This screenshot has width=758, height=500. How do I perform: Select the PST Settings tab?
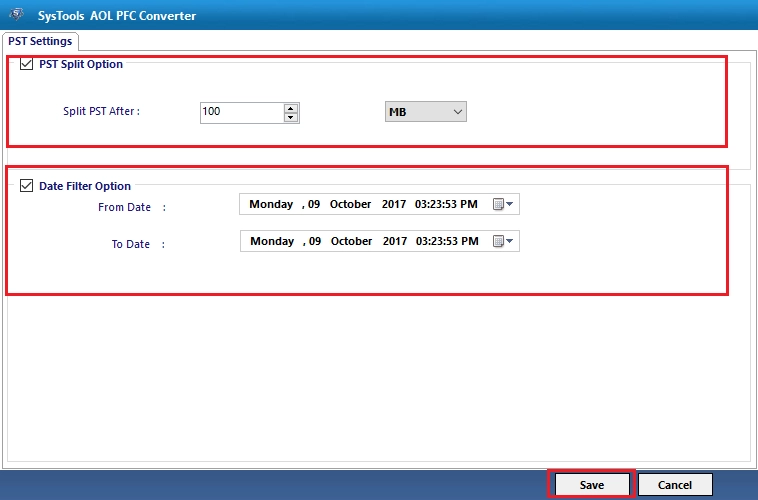40,41
